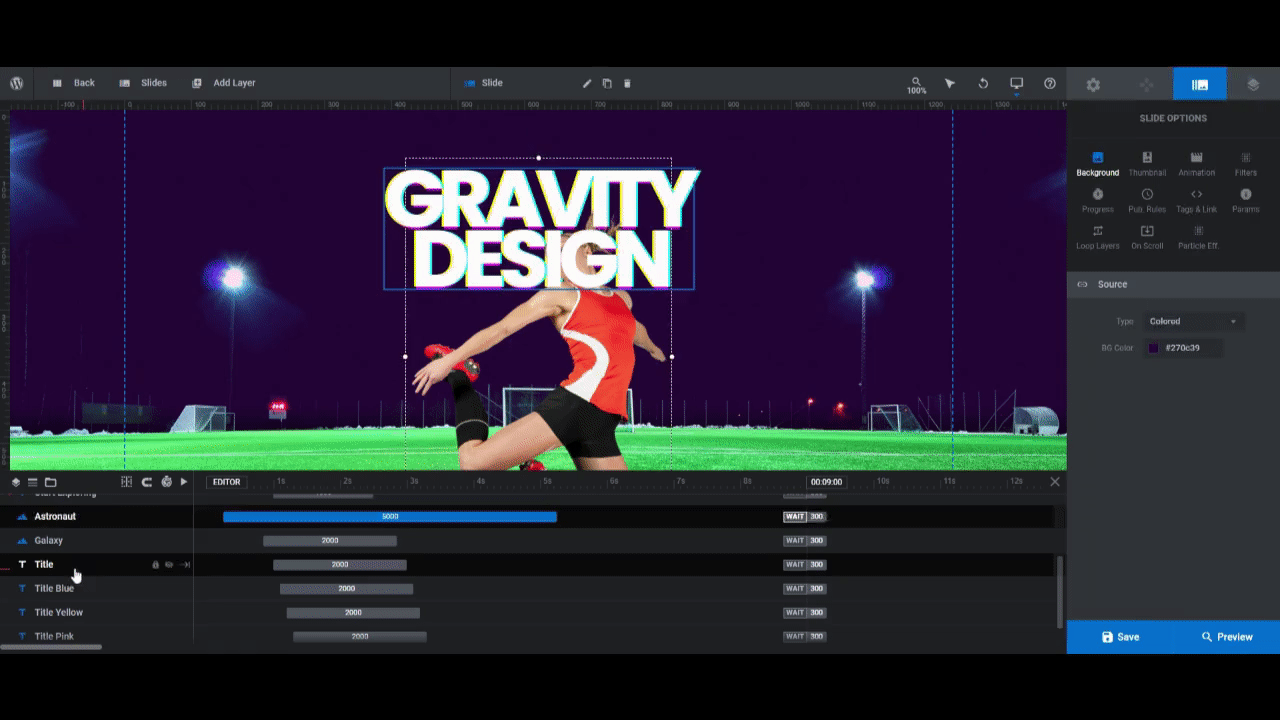1280x720 pixels.
Task: Collapse the Source section header
Action: tap(1173, 284)
